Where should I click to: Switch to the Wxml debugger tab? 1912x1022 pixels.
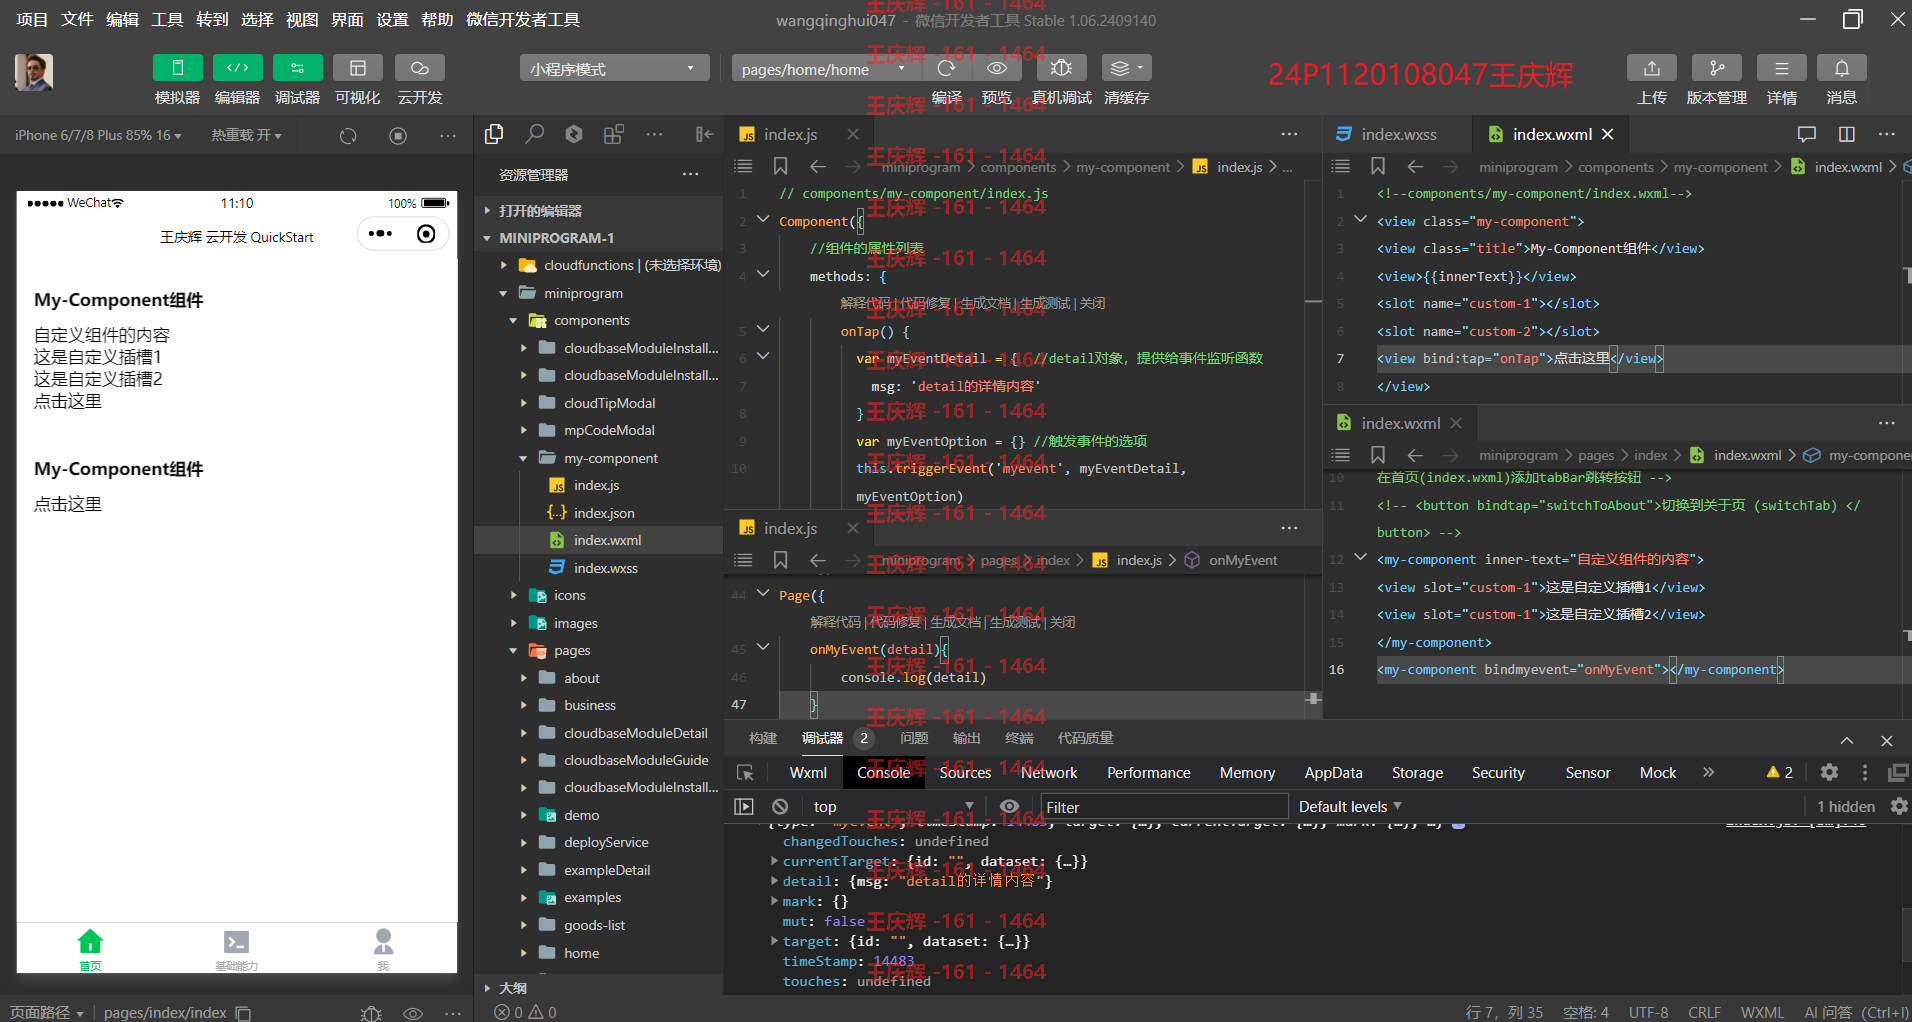[x=808, y=773]
